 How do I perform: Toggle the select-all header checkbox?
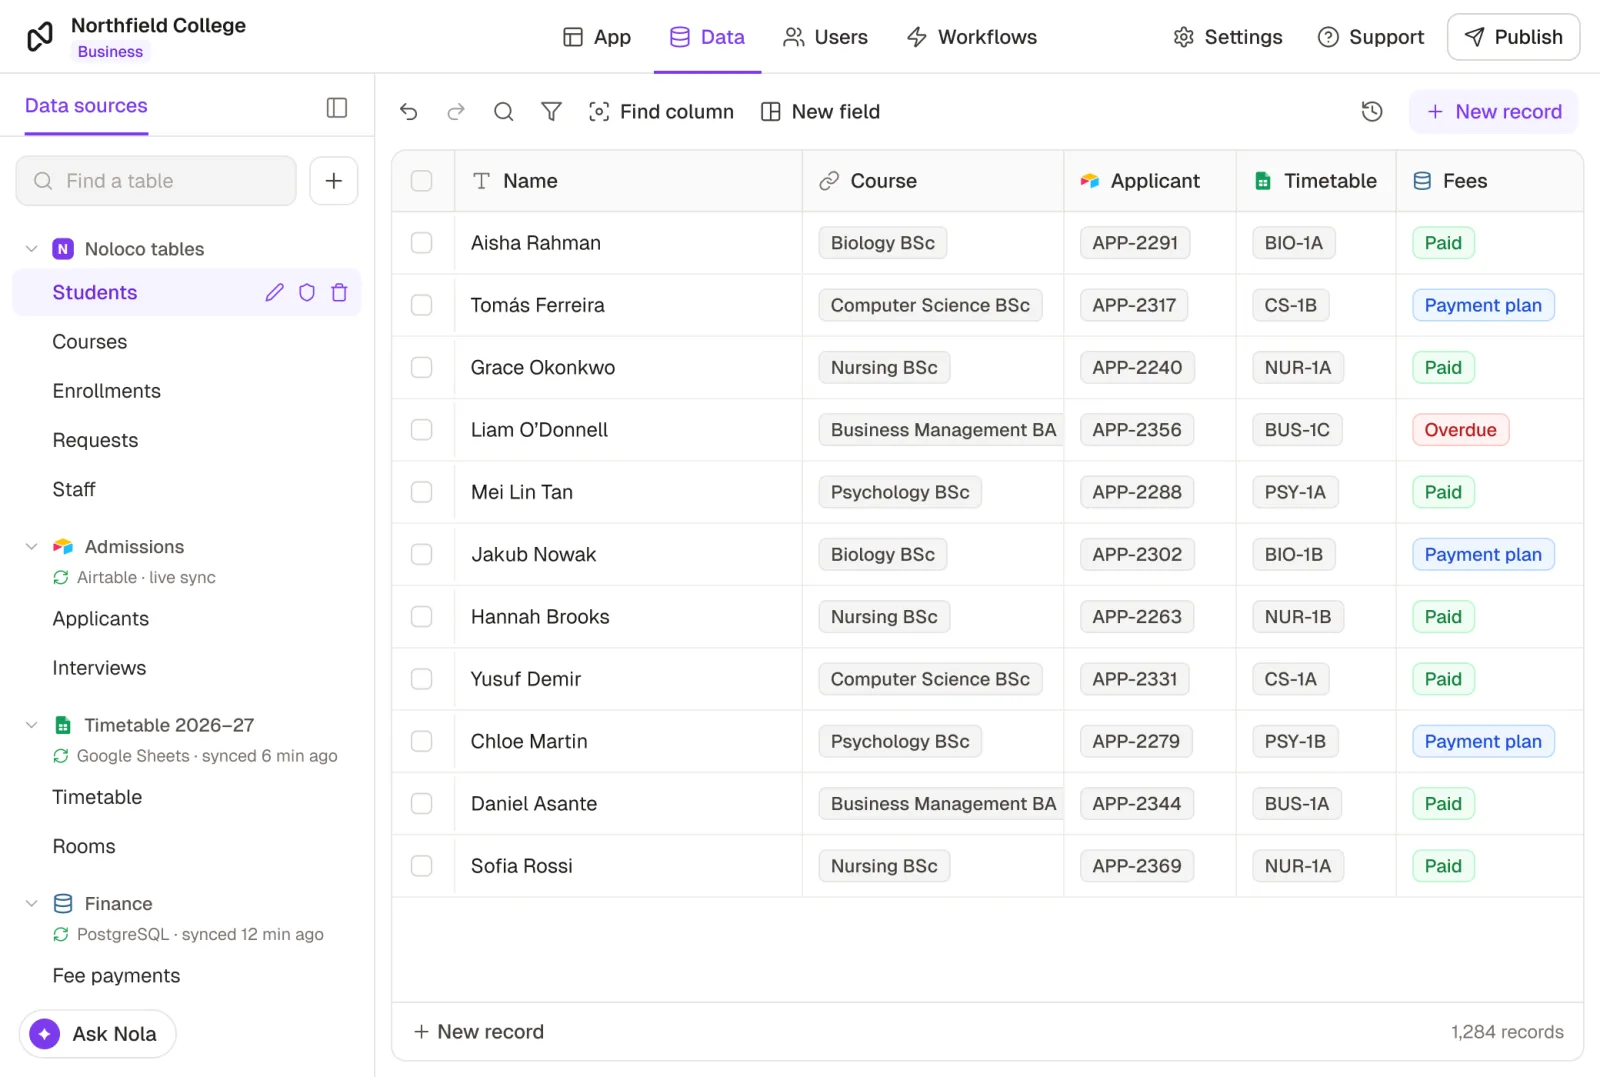point(422,181)
